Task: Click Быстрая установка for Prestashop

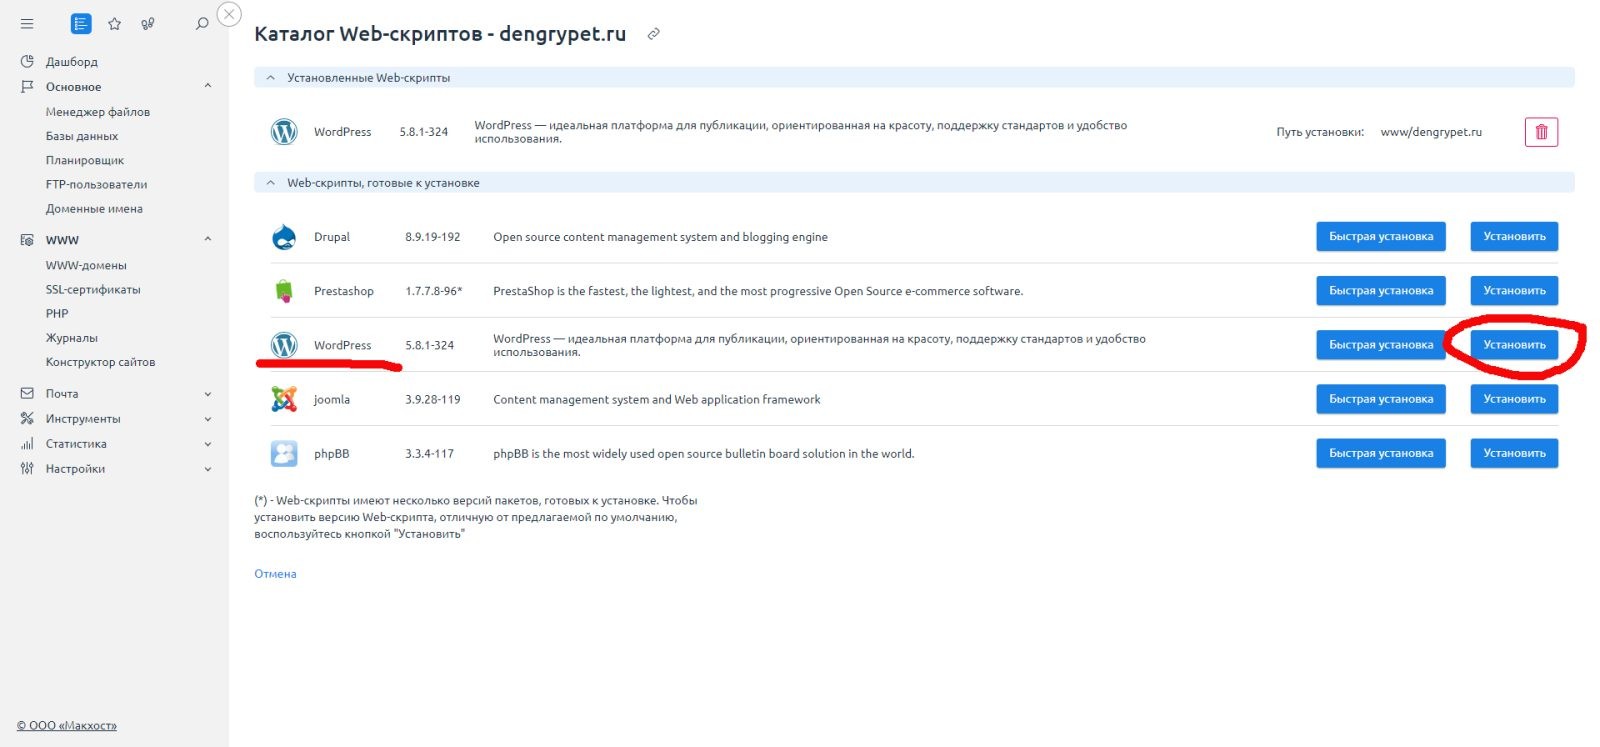Action: point(1380,291)
